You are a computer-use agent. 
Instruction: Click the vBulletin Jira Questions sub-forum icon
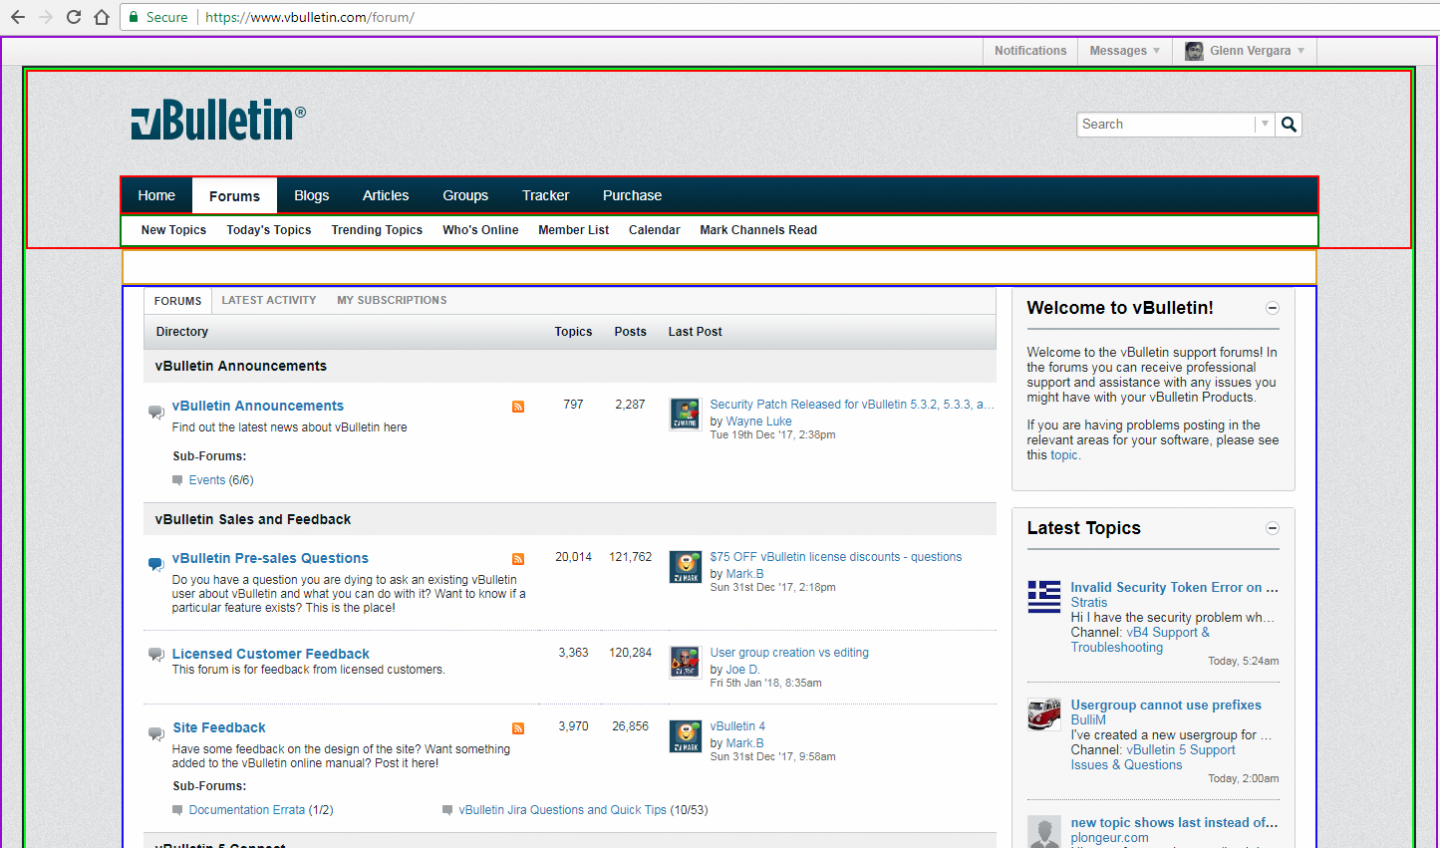click(x=448, y=810)
